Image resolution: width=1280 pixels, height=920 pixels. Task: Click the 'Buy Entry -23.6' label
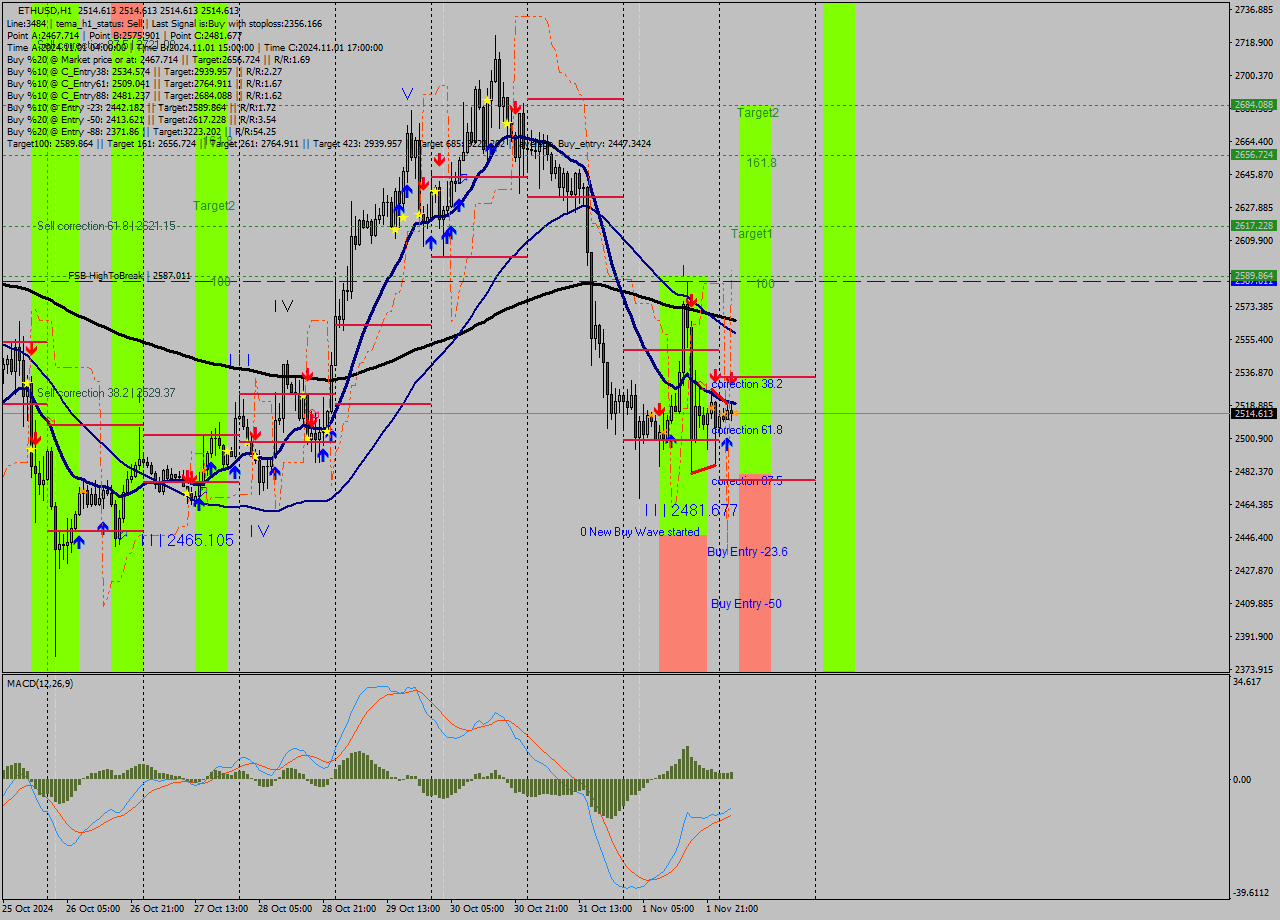747,552
